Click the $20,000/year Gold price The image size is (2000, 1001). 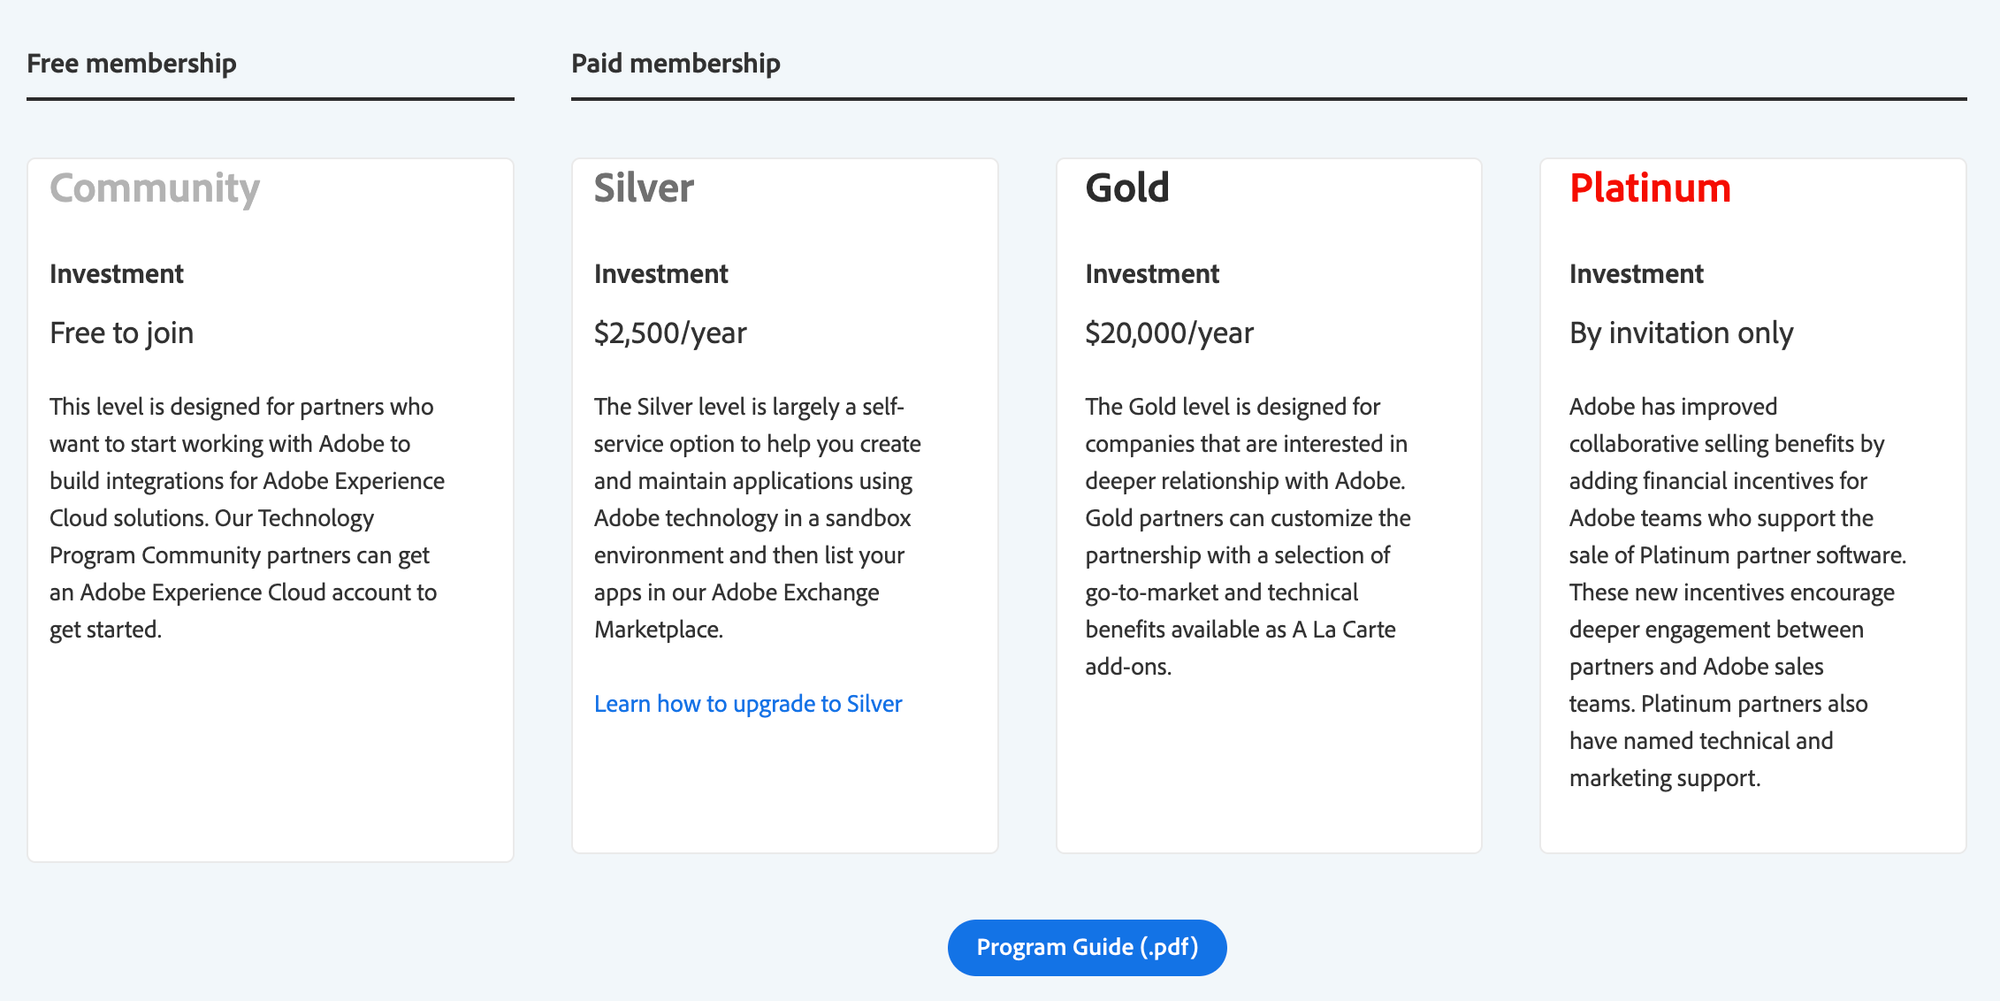point(1169,333)
